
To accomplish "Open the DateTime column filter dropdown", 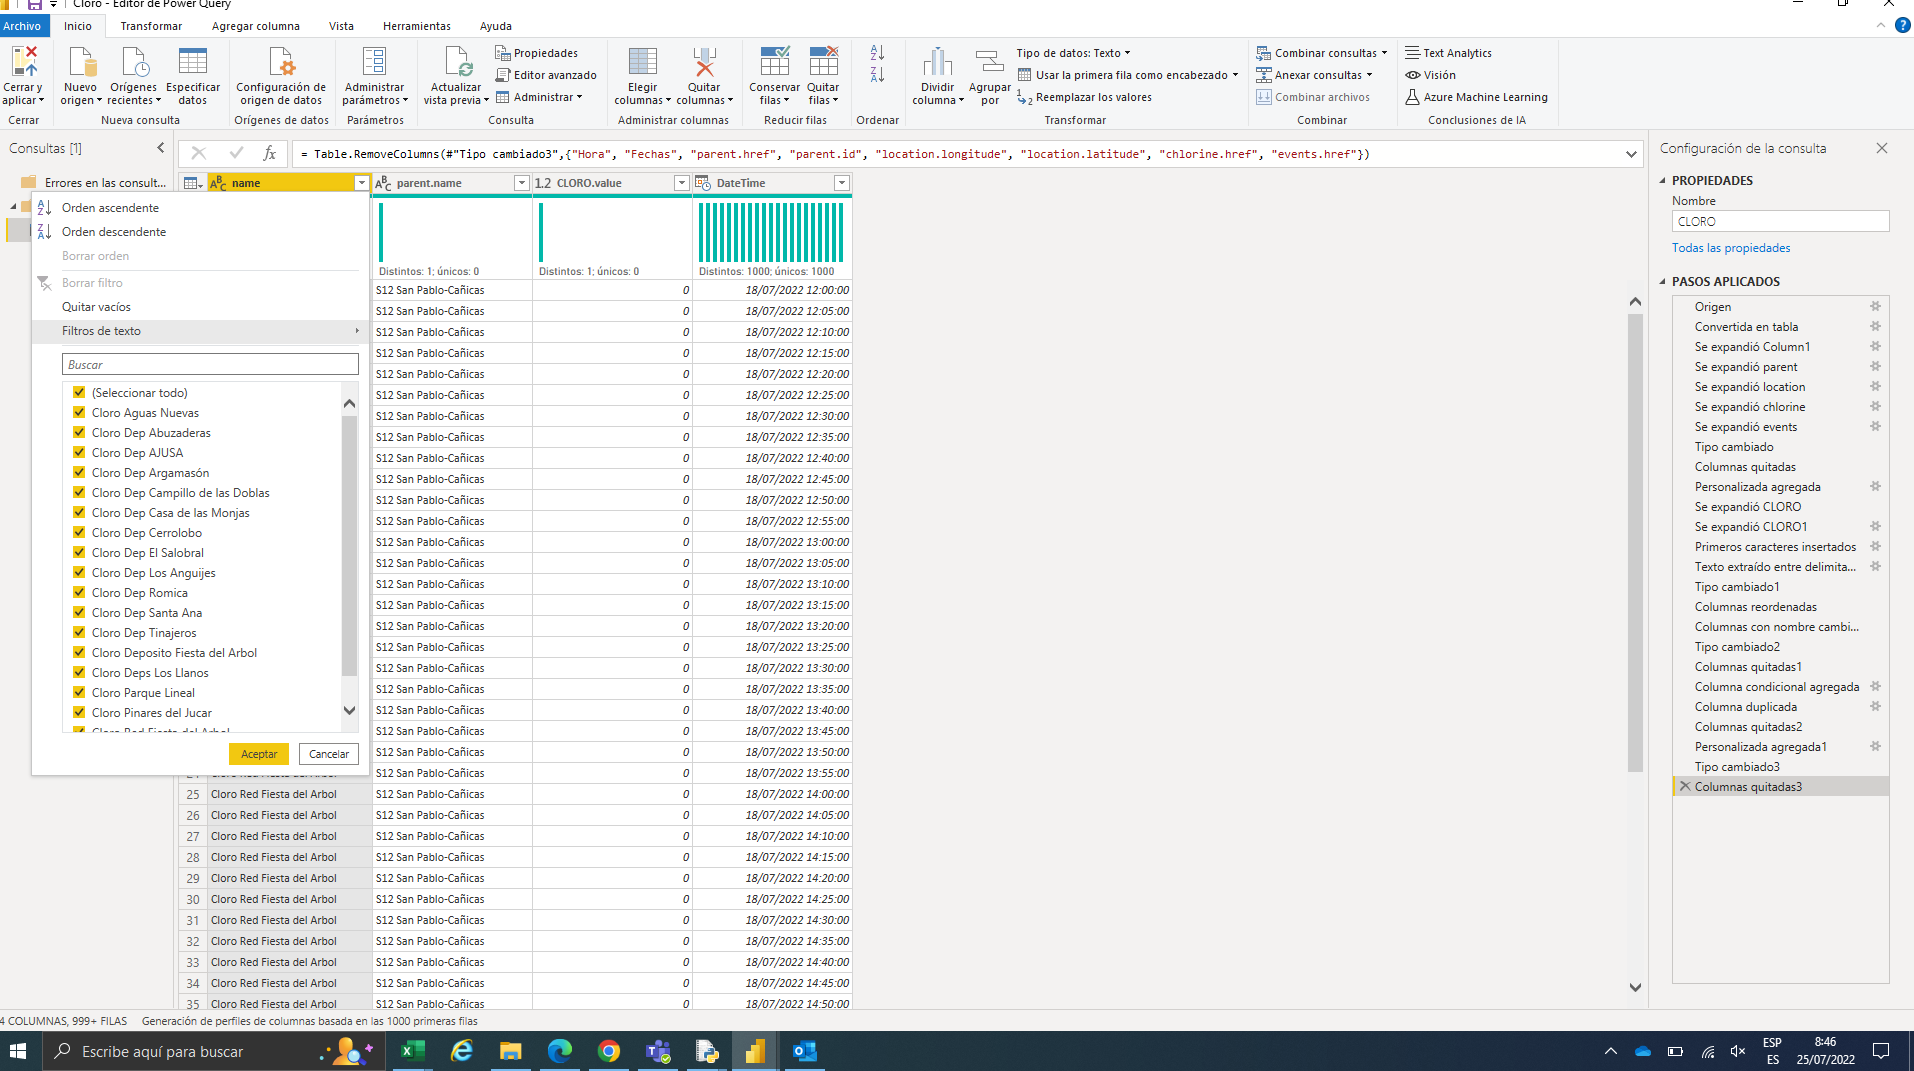I will [841, 183].
